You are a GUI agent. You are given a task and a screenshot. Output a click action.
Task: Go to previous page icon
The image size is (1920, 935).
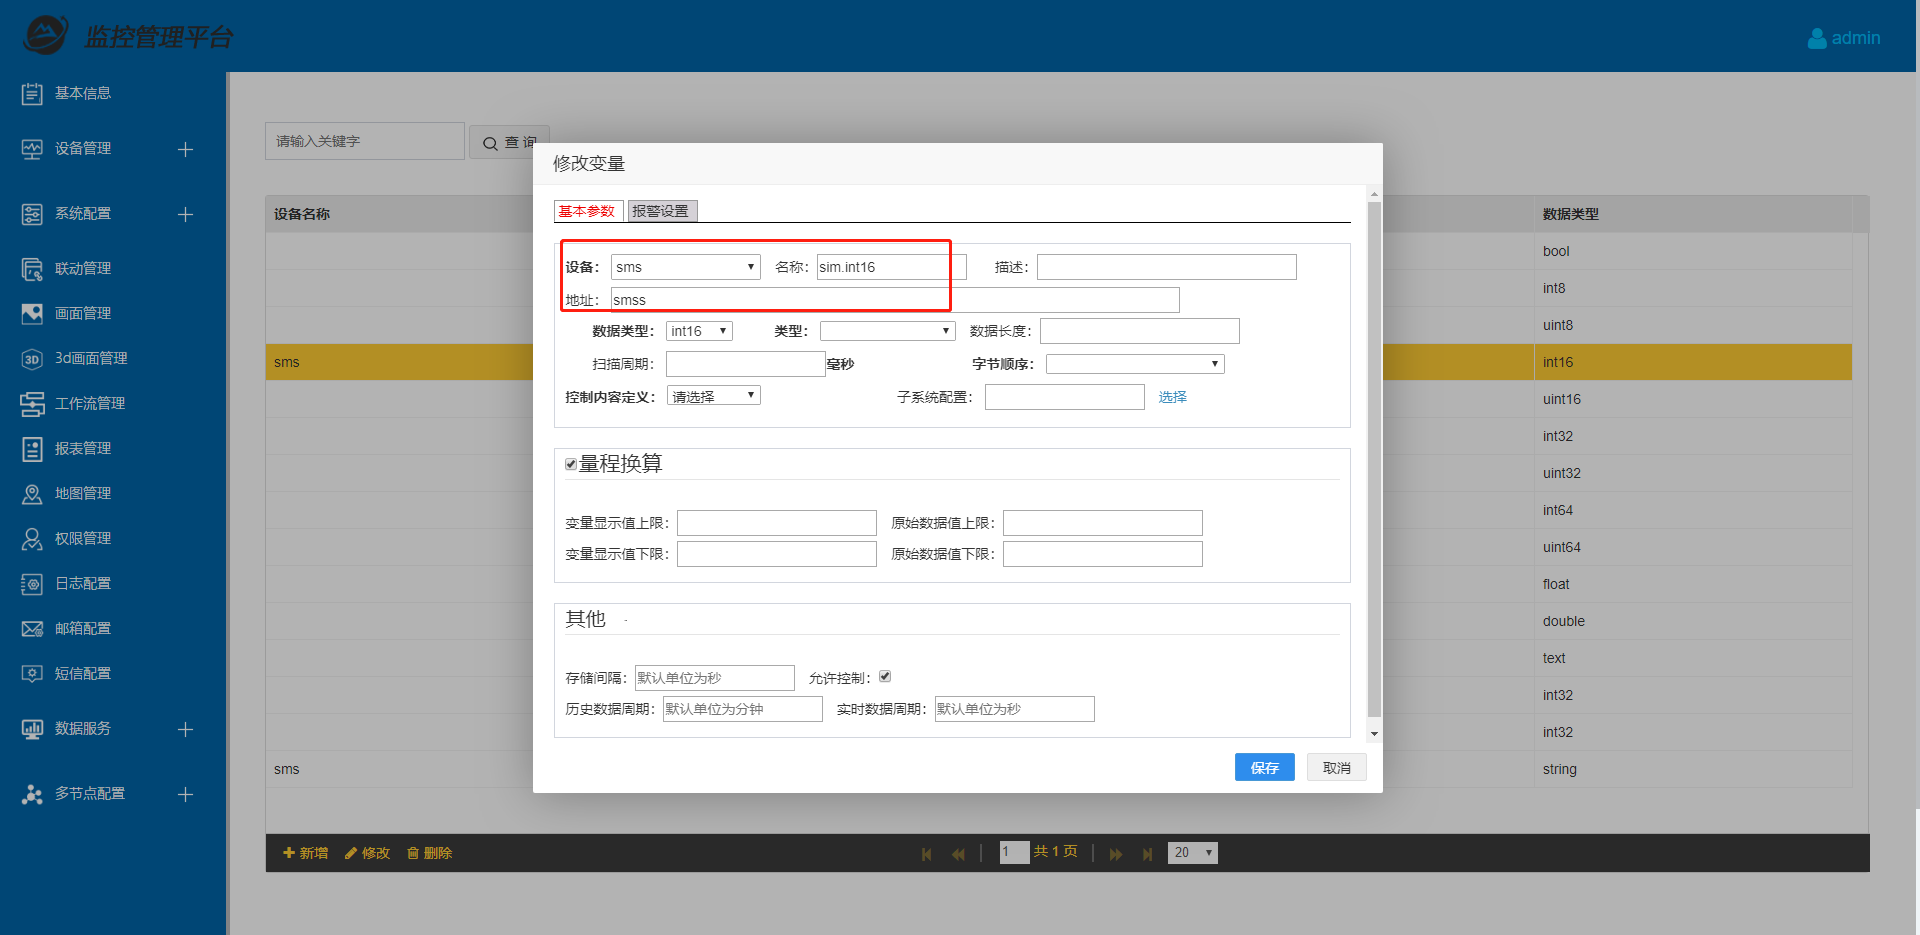958,854
